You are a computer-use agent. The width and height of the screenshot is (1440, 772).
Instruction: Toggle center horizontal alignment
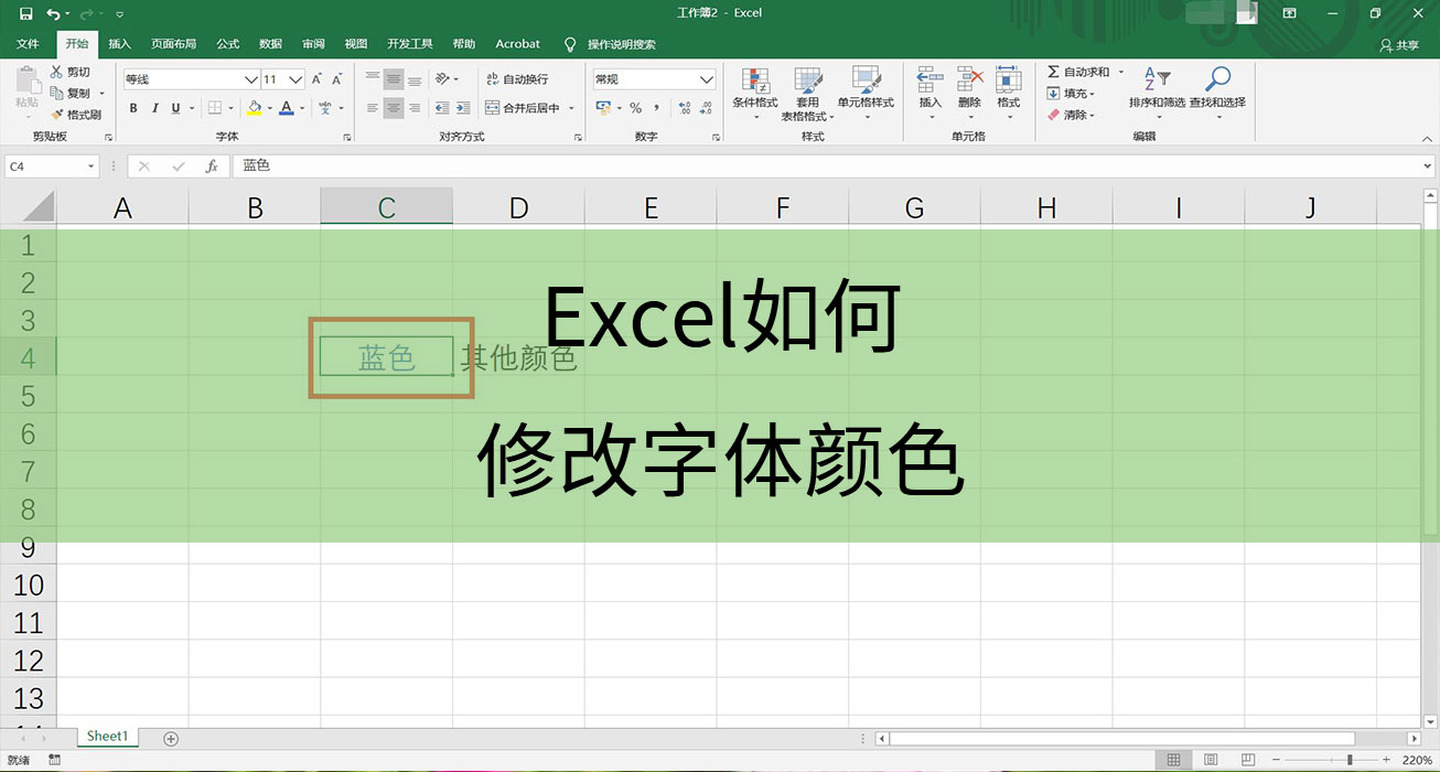[x=393, y=108]
